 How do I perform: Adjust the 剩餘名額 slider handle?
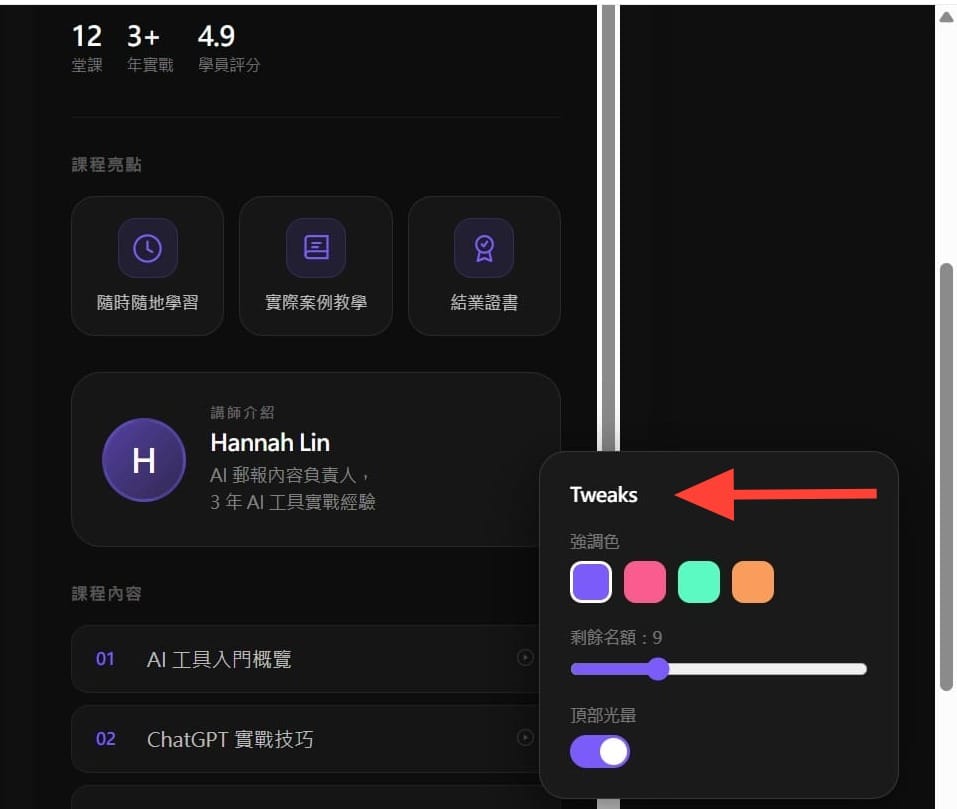tap(658, 669)
